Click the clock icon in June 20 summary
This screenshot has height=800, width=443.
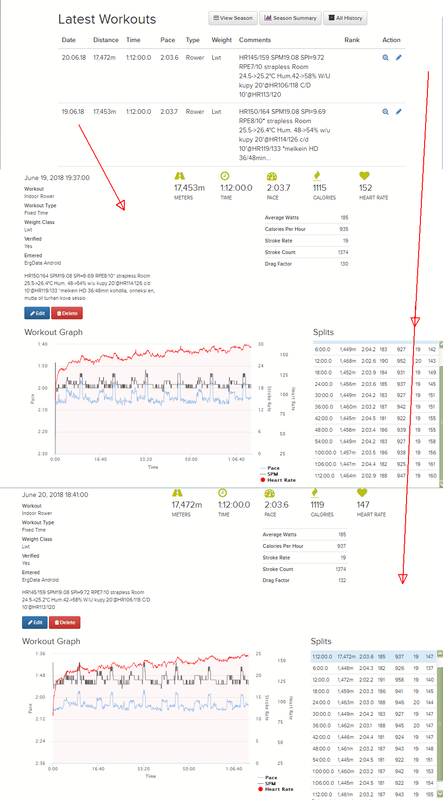[223, 492]
